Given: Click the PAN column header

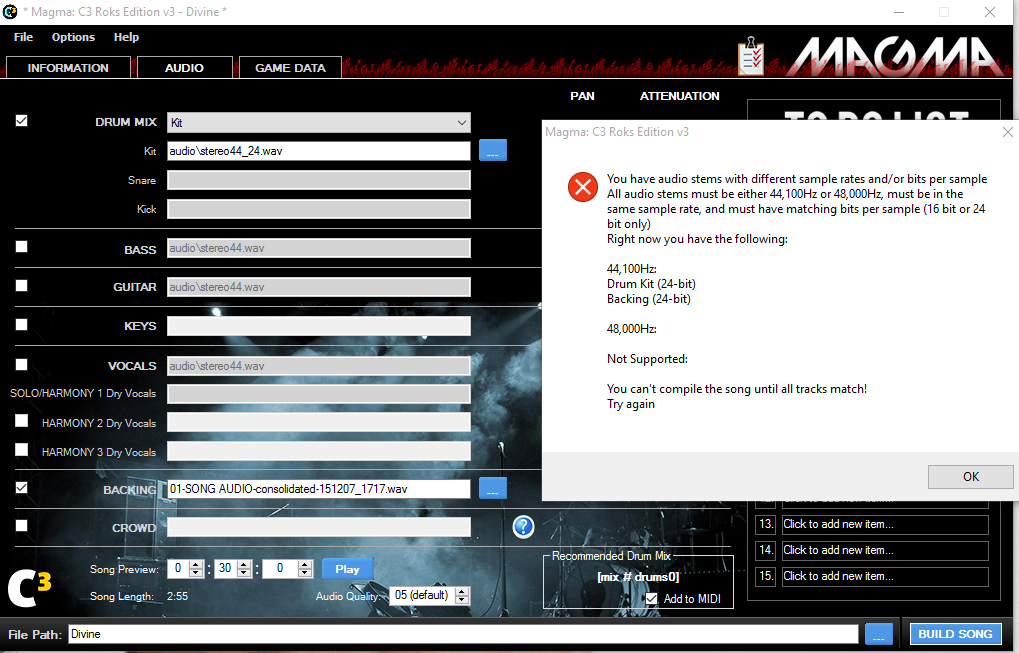Looking at the screenshot, I should point(582,96).
